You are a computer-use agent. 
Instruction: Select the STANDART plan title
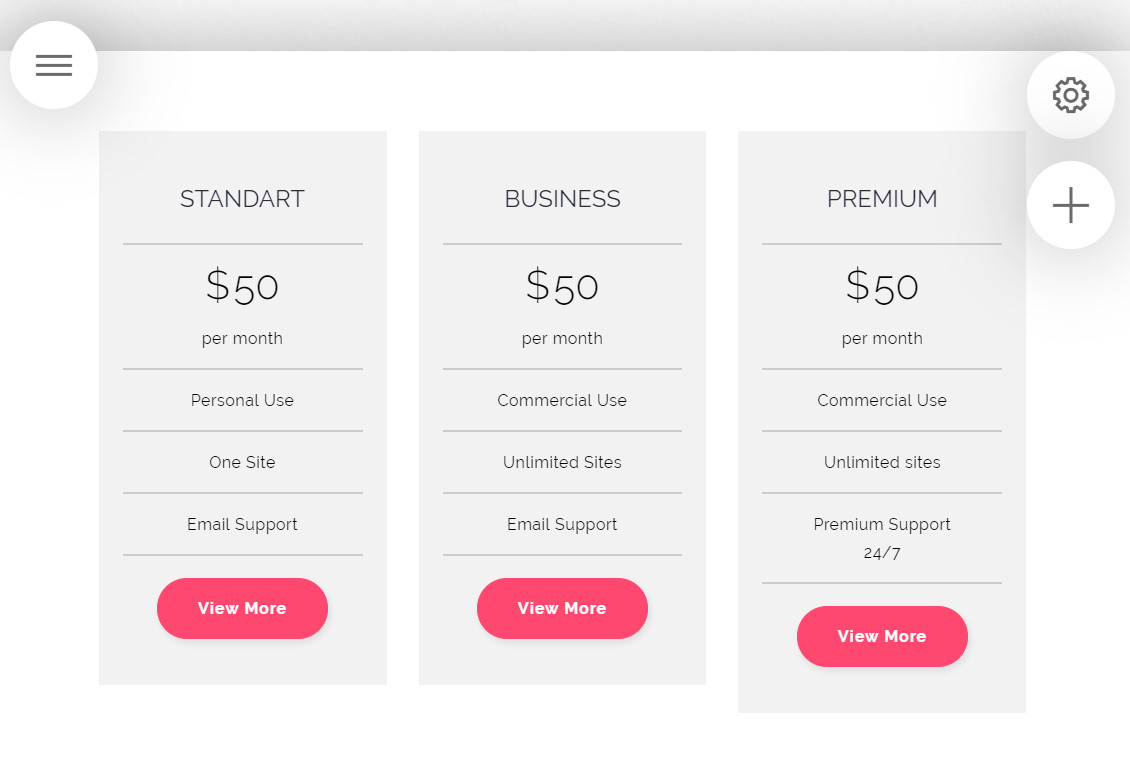click(242, 199)
